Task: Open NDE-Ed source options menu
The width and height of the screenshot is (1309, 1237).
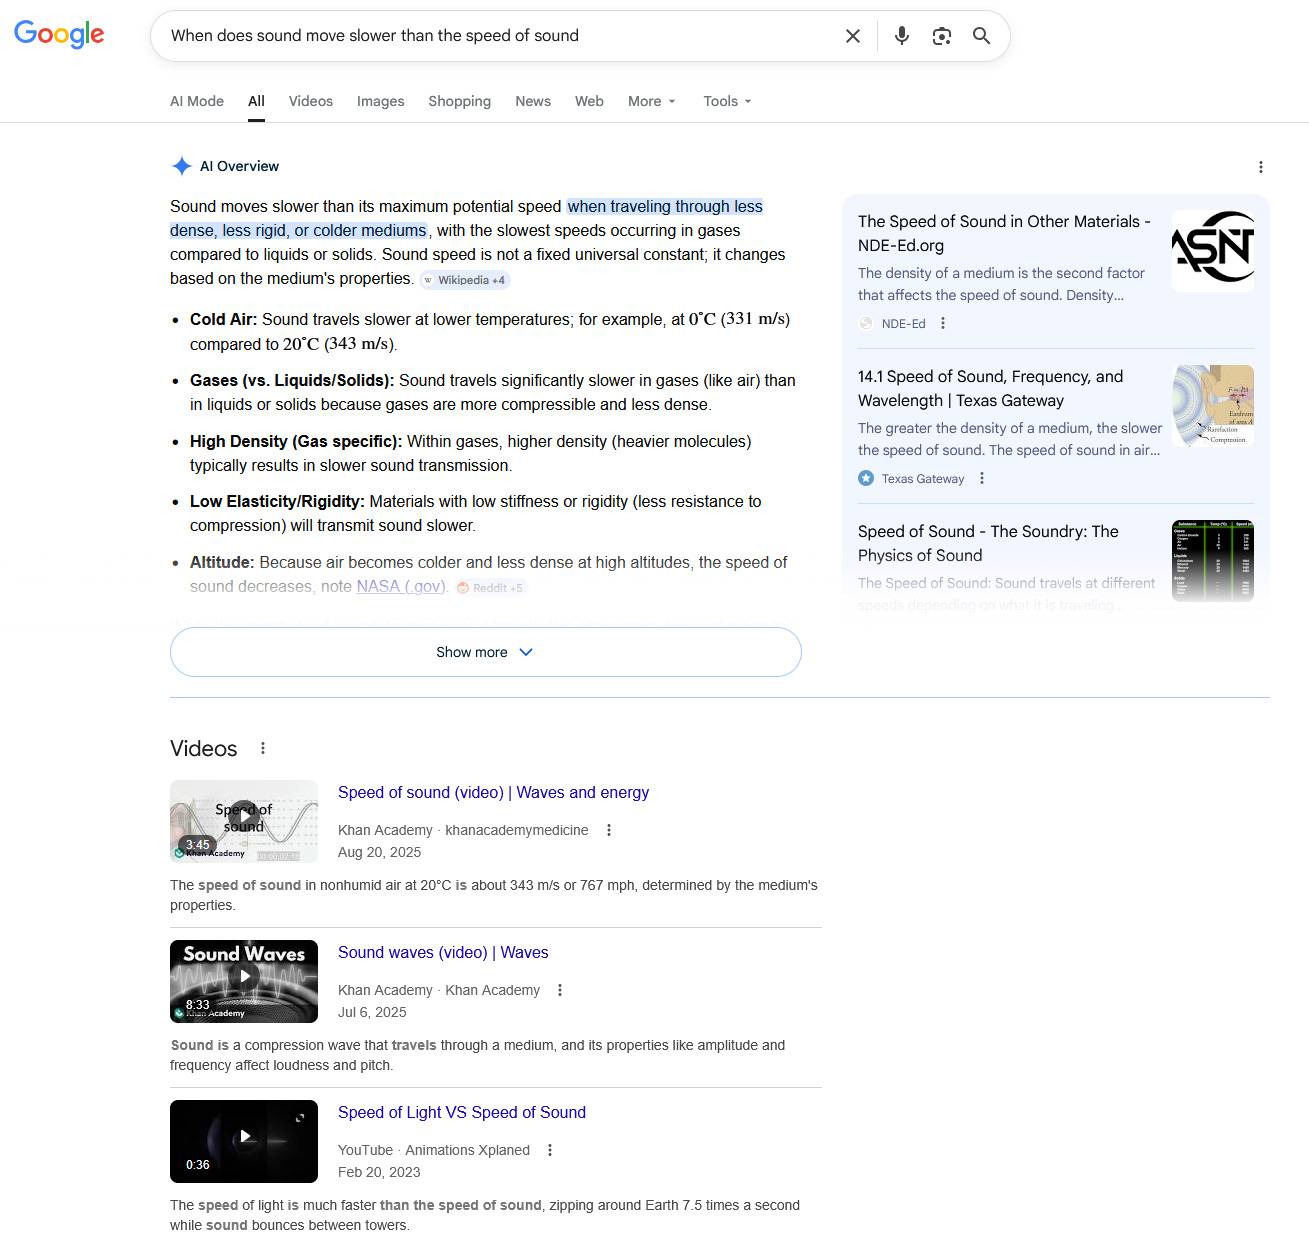Action: click(943, 323)
